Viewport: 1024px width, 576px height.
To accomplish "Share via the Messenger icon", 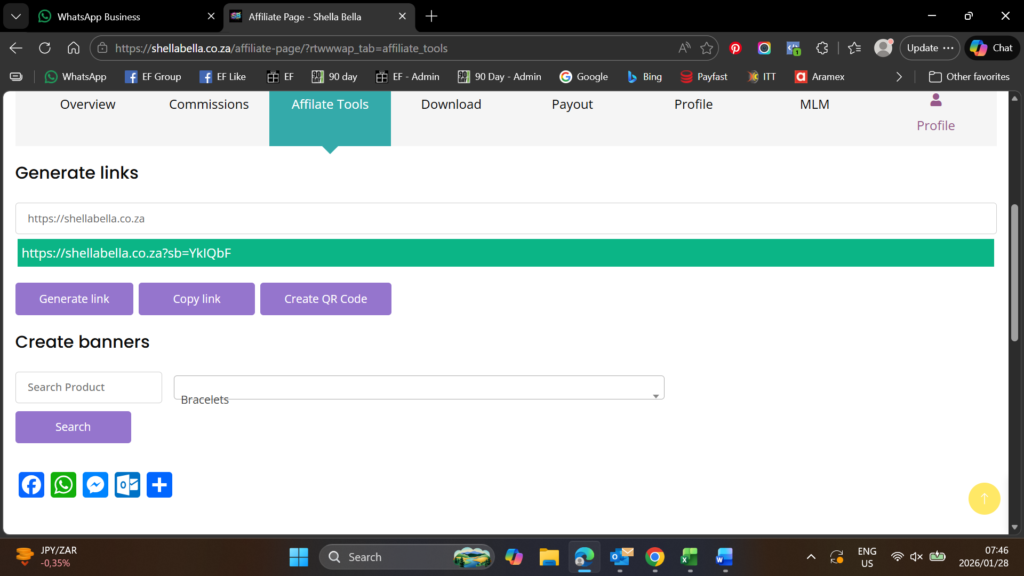I will [x=96, y=485].
